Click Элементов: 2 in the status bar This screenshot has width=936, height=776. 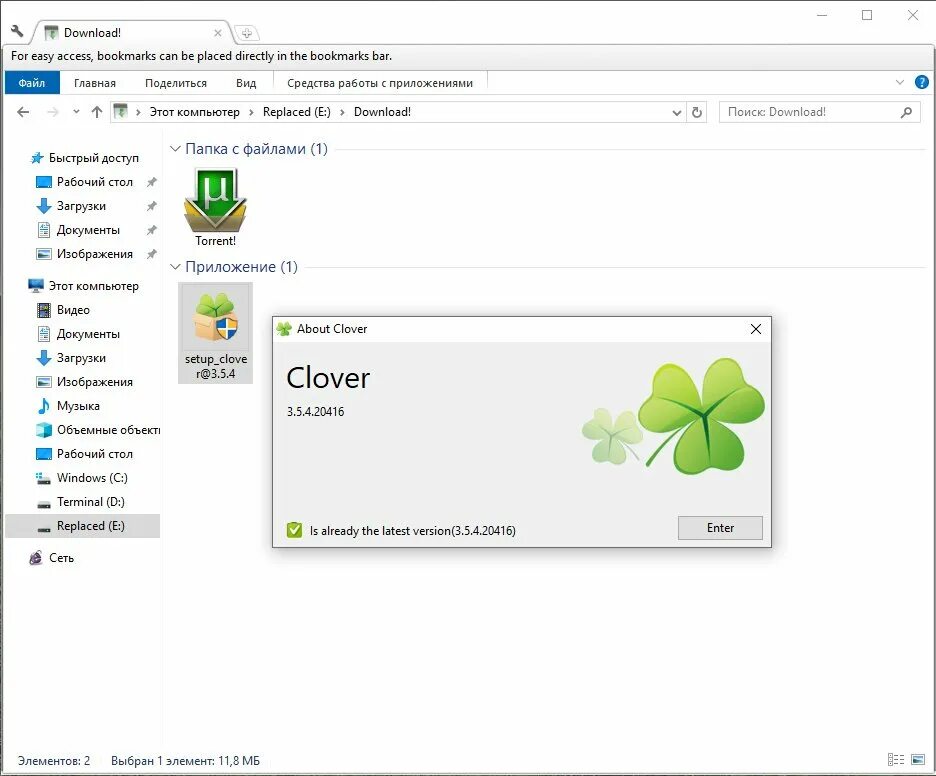coord(54,760)
